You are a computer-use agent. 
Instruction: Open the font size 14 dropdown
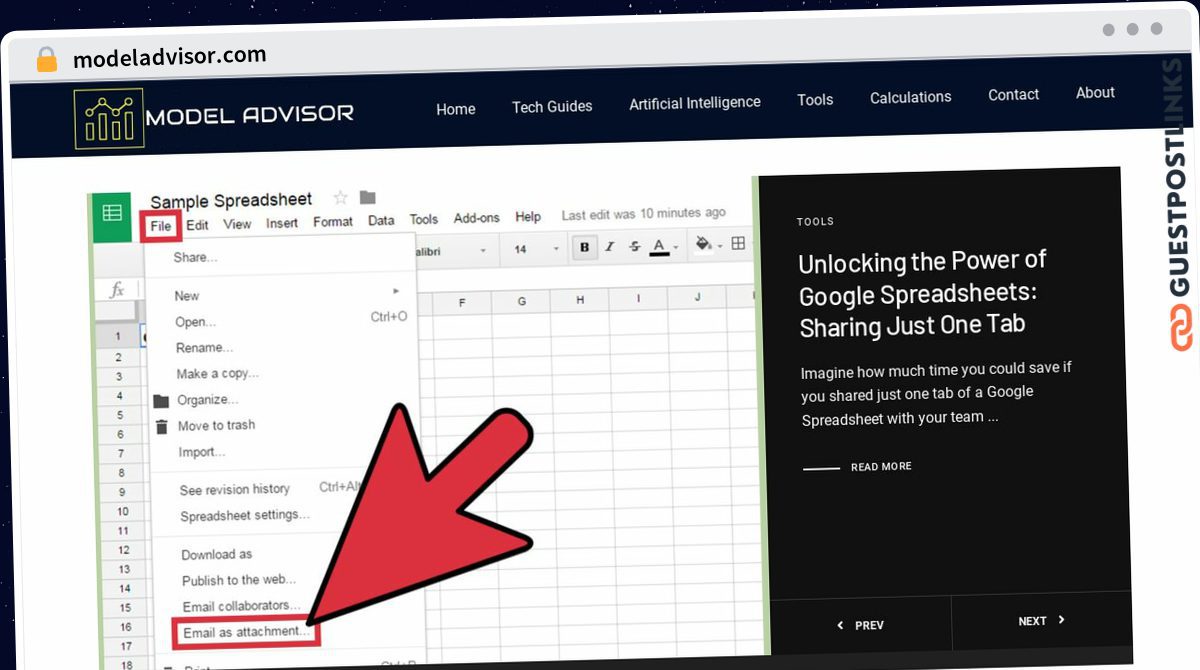(556, 249)
